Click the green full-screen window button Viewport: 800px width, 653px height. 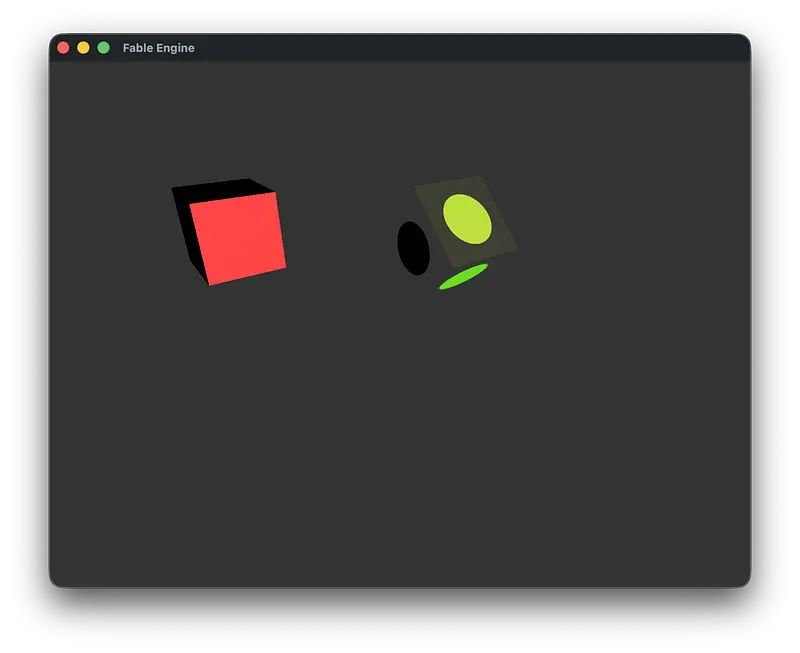click(104, 48)
